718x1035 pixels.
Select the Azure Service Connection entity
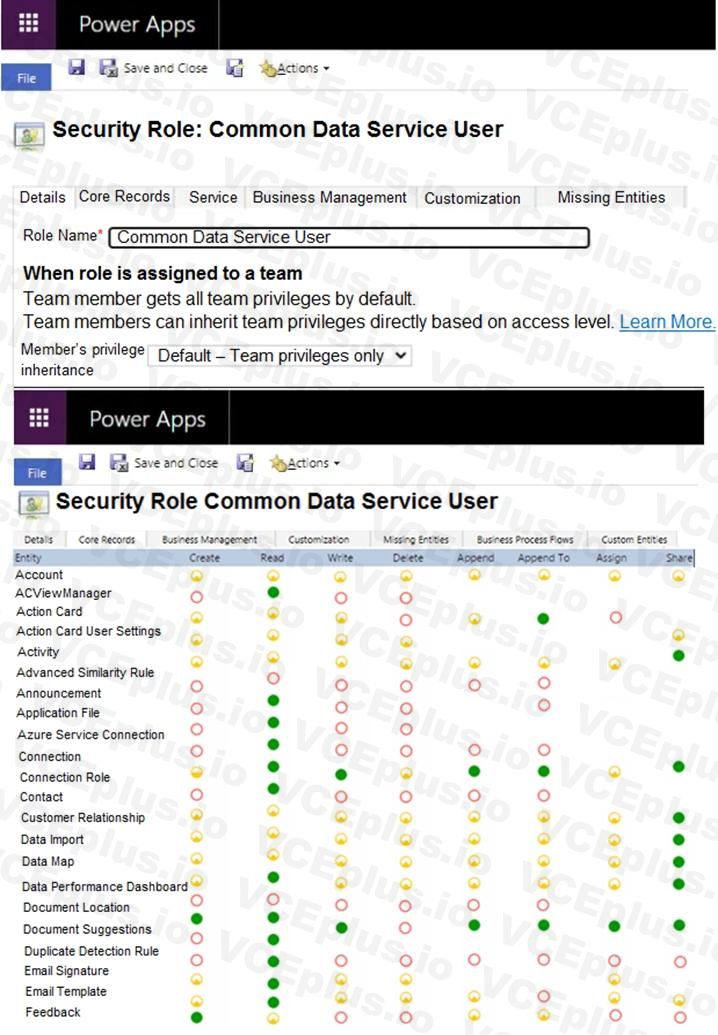[x=91, y=735]
